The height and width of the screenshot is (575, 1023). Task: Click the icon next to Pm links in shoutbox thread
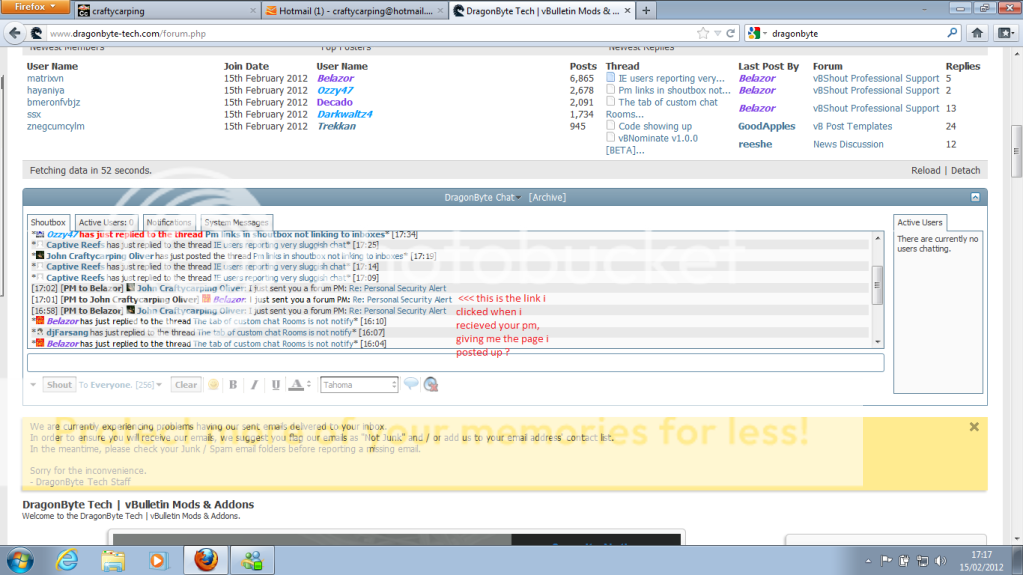click(611, 89)
